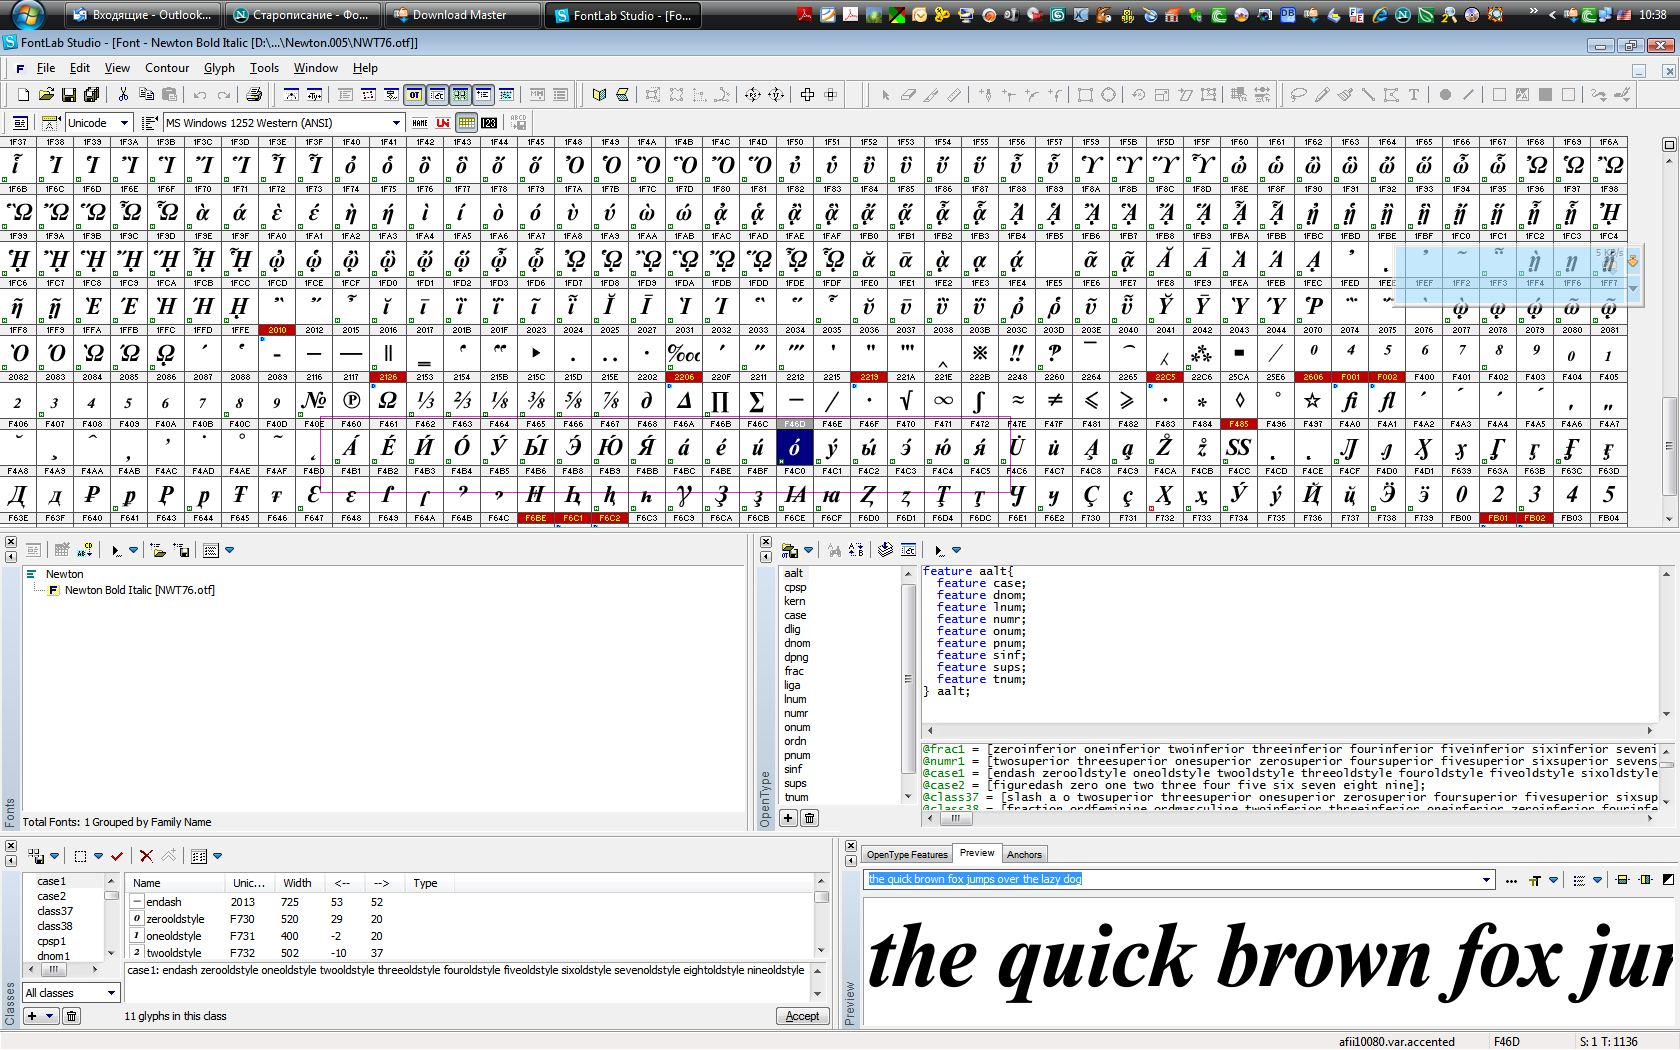Viewport: 1680px width, 1050px height.
Task: Select the Eraser tool
Action: pos(908,95)
